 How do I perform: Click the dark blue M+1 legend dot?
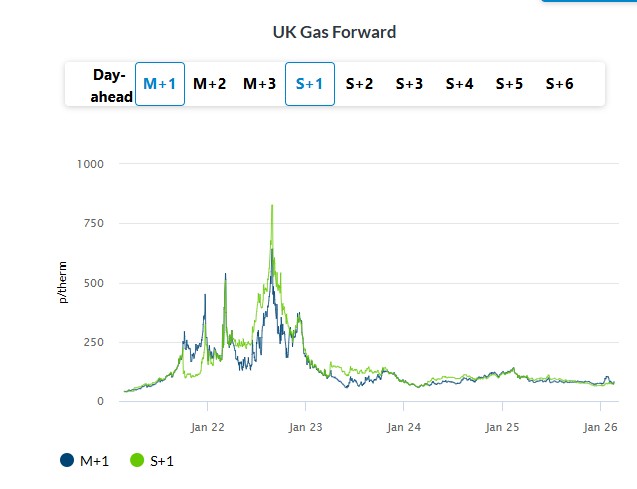coord(67,460)
